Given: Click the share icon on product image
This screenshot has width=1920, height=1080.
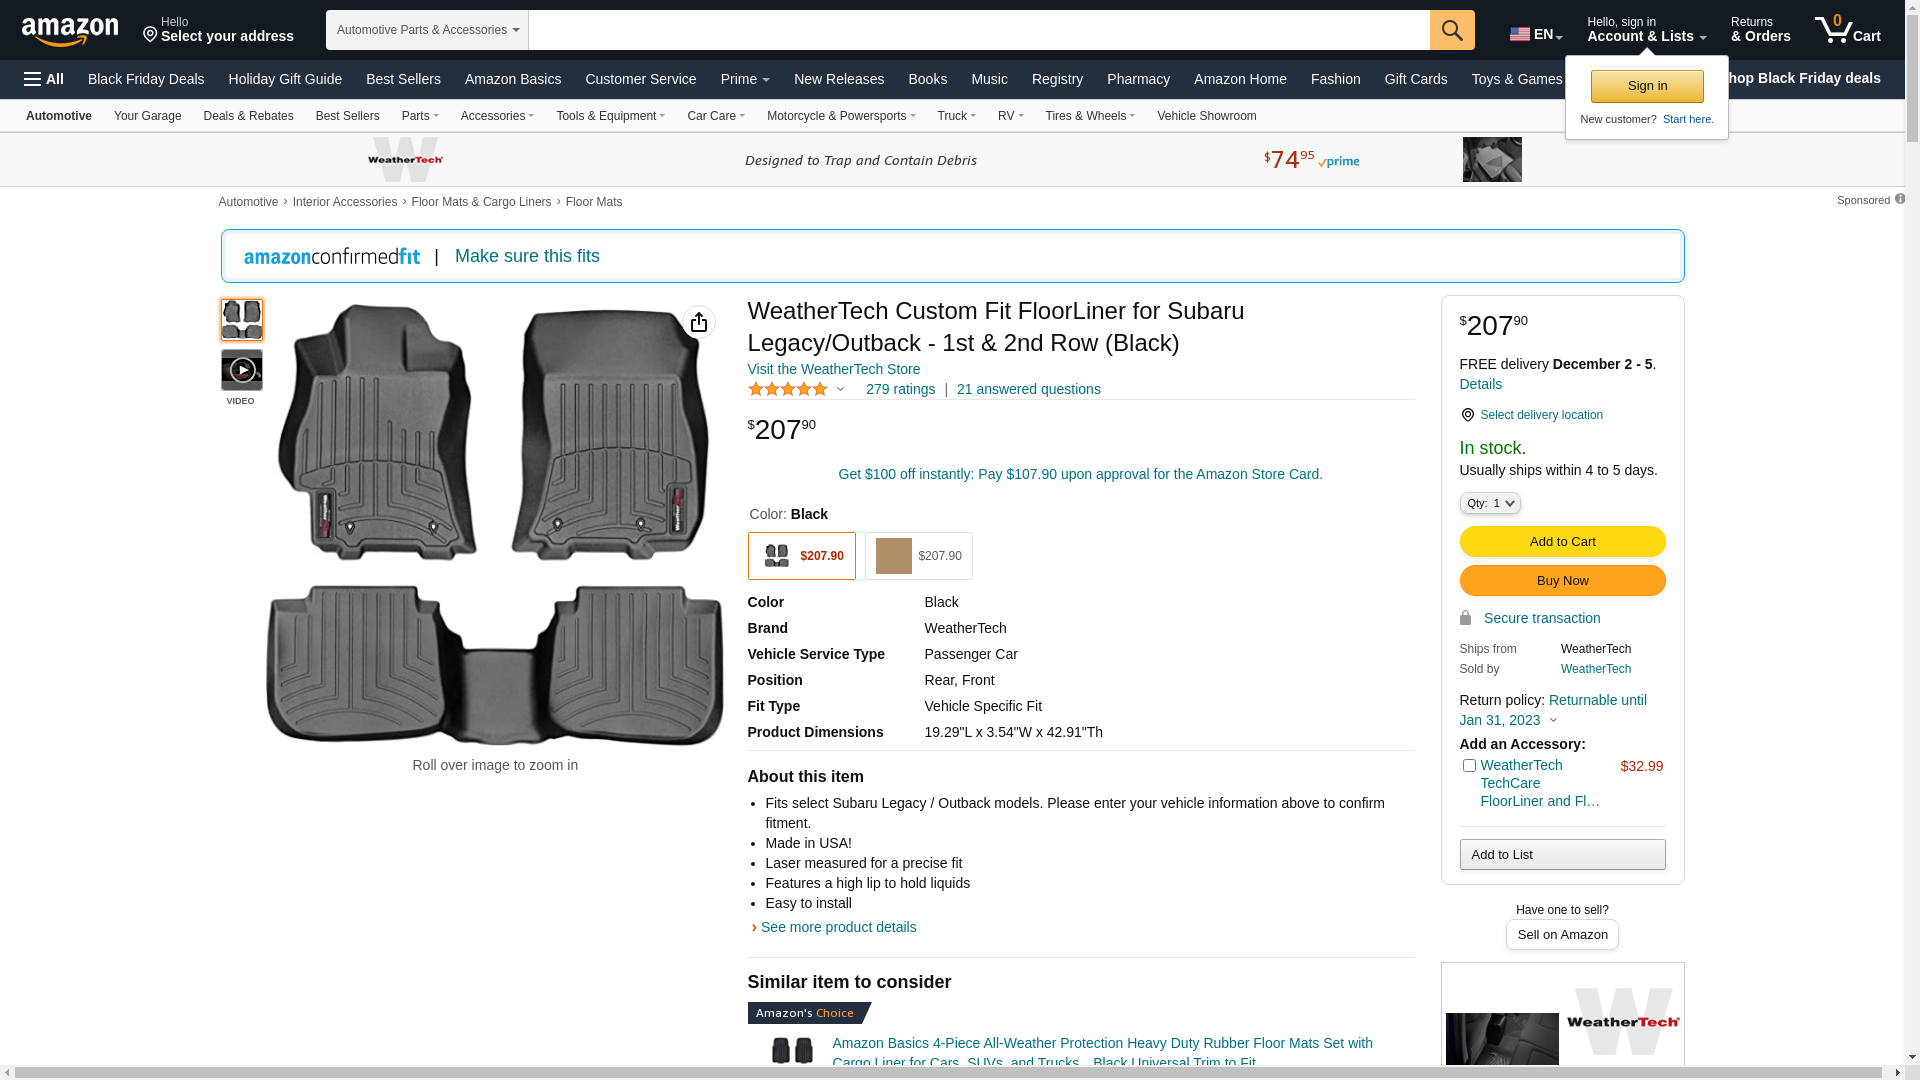Looking at the screenshot, I should click(x=699, y=322).
